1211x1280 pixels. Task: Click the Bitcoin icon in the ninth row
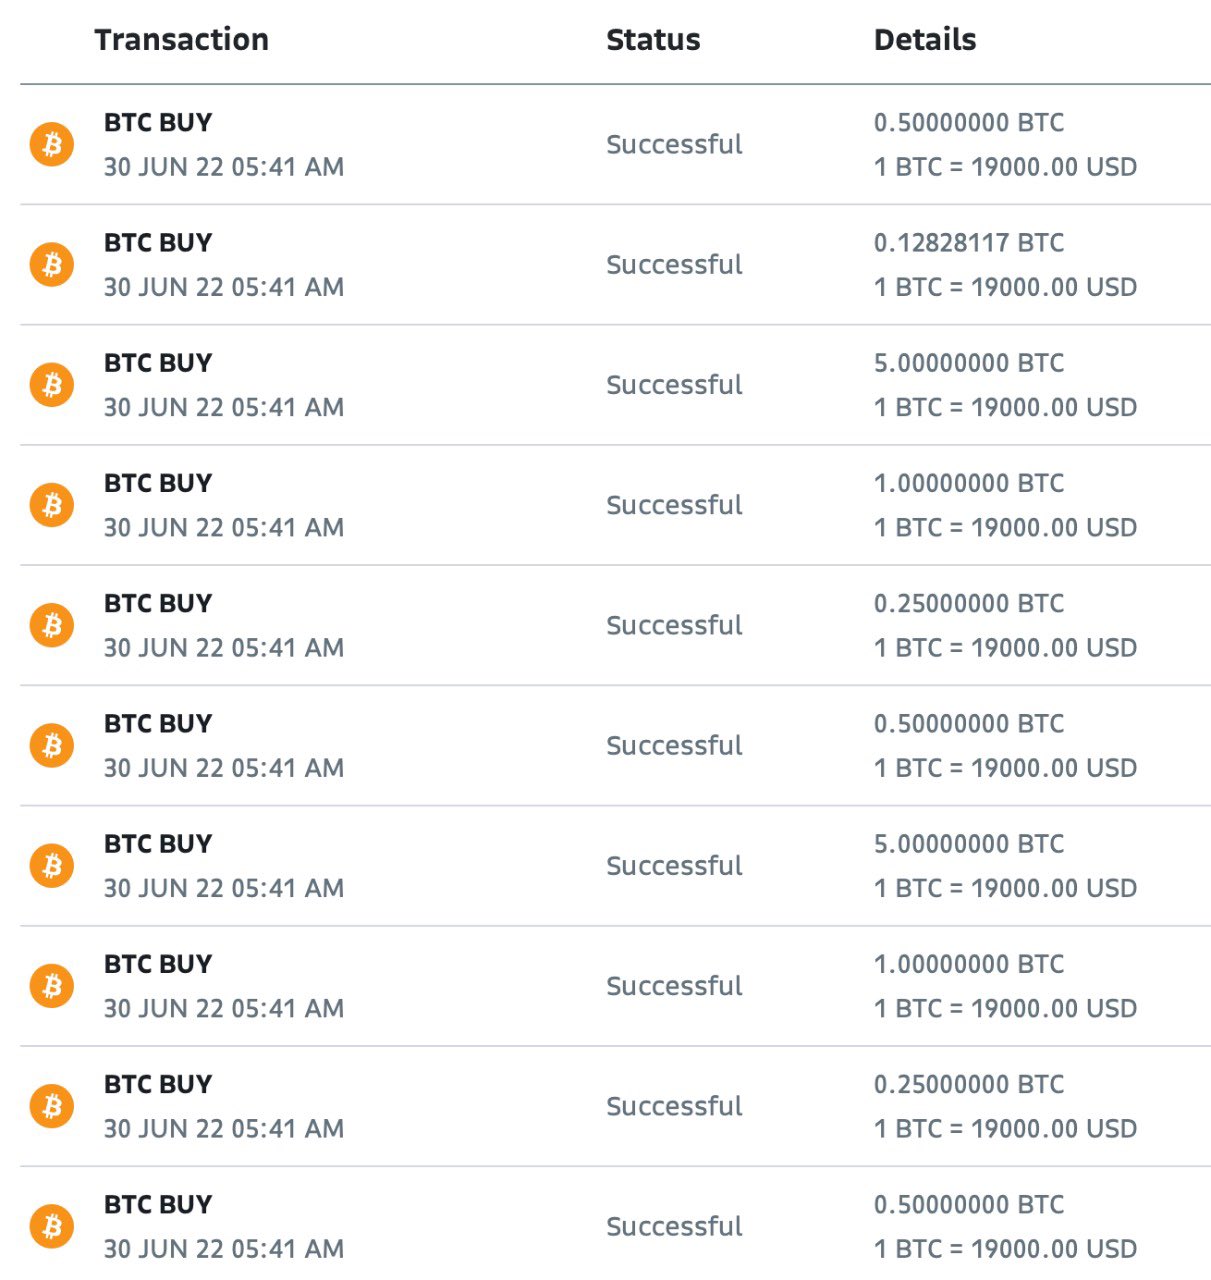click(52, 1106)
